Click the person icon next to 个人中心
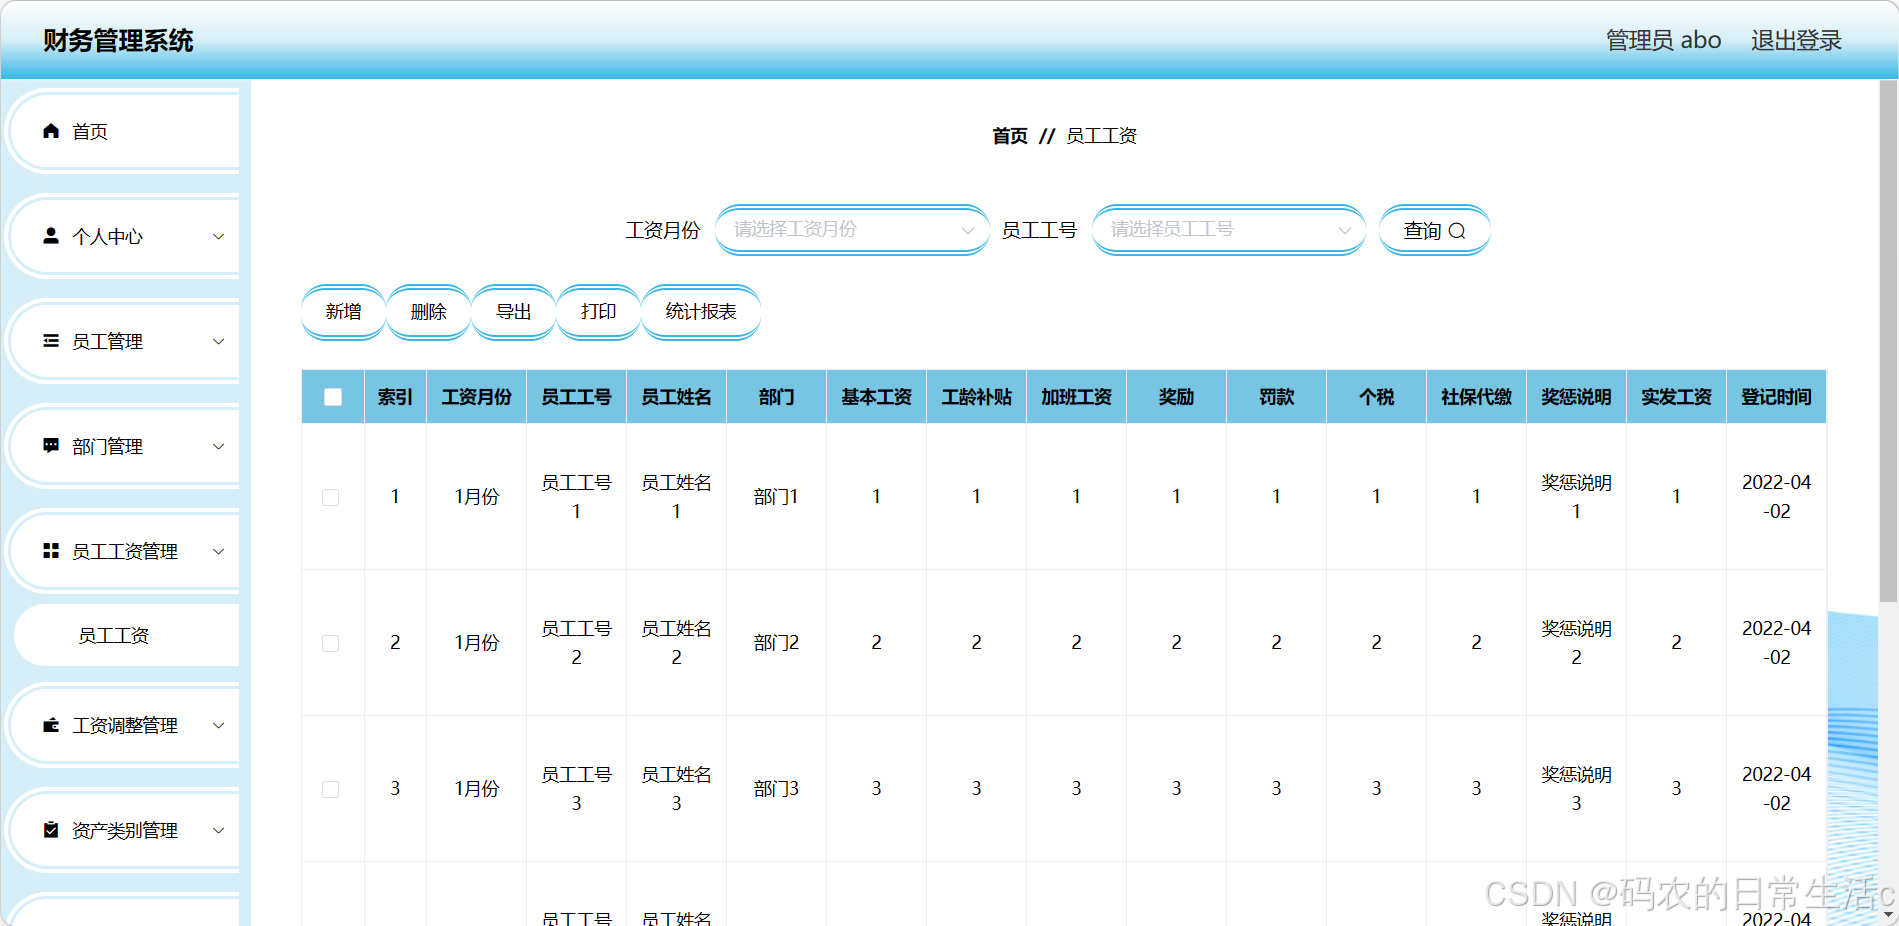The width and height of the screenshot is (1899, 926). [50, 236]
